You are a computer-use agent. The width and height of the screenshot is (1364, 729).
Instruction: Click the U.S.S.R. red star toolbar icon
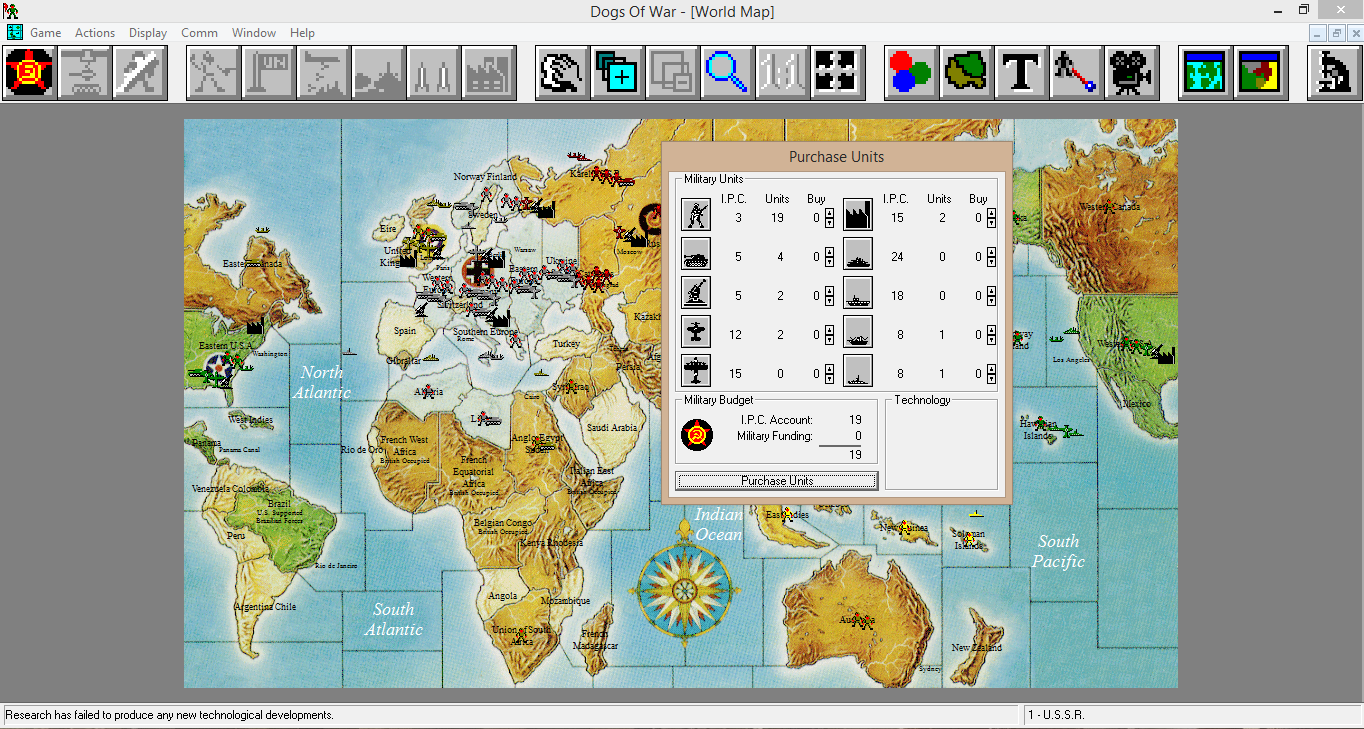pos(29,72)
